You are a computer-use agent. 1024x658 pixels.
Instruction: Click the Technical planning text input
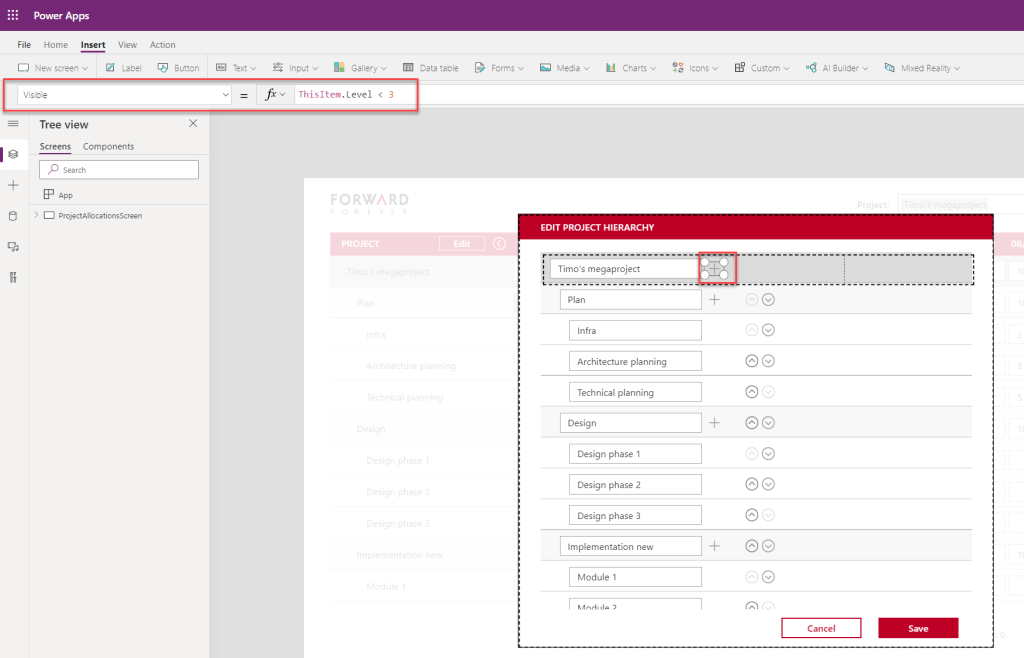click(x=635, y=392)
